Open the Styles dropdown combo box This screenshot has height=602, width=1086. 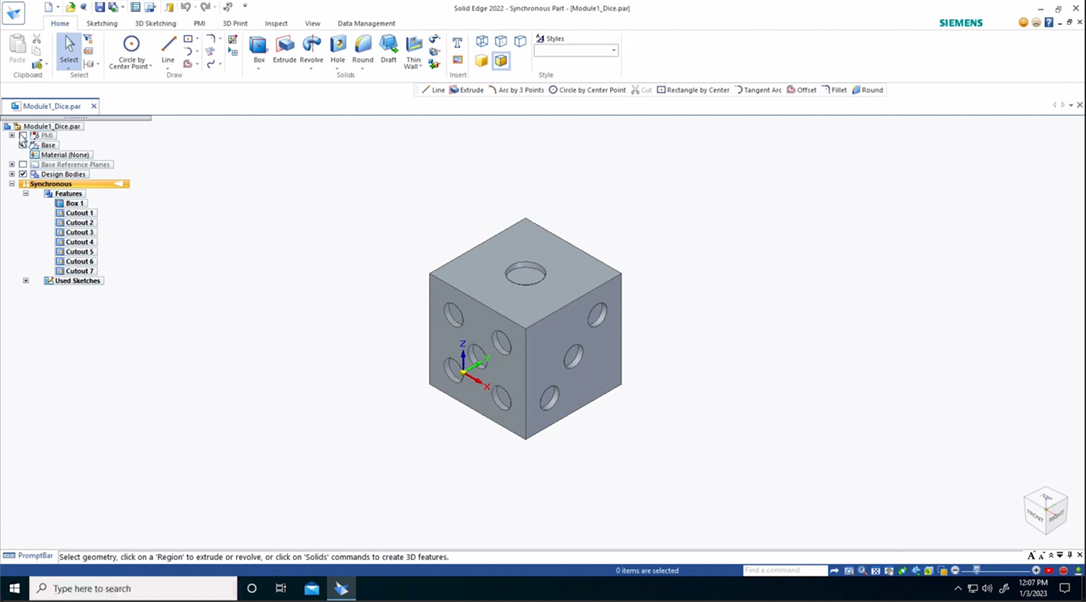[576, 51]
